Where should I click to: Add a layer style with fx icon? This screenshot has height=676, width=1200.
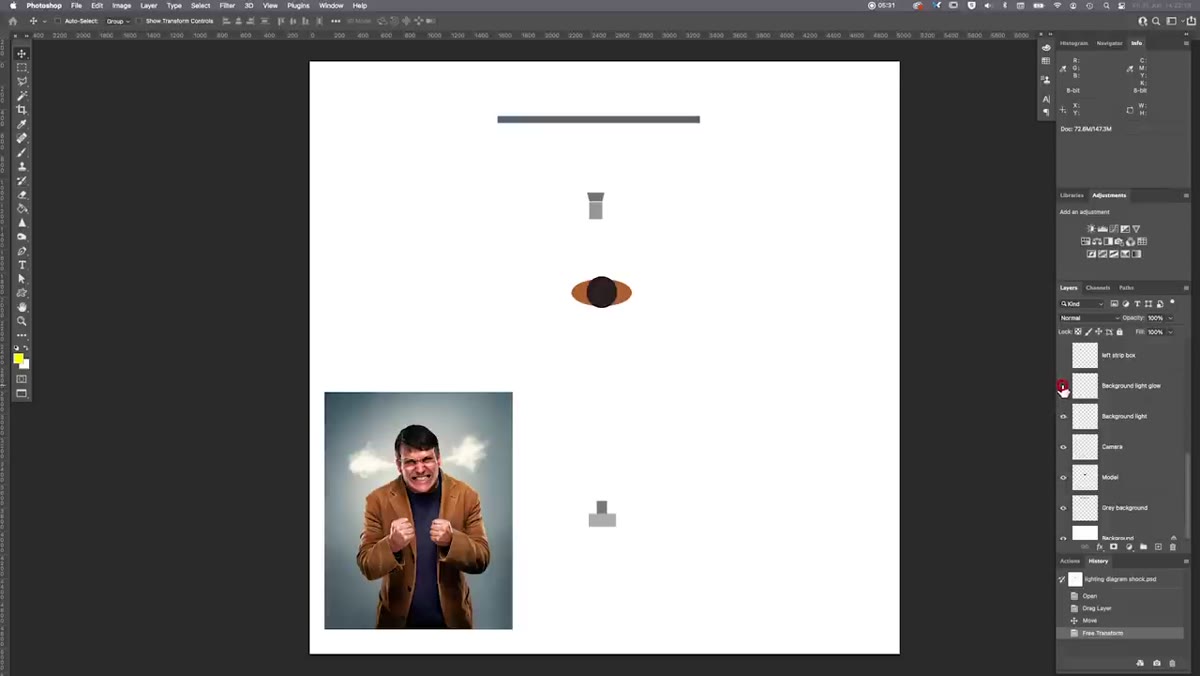(1100, 547)
